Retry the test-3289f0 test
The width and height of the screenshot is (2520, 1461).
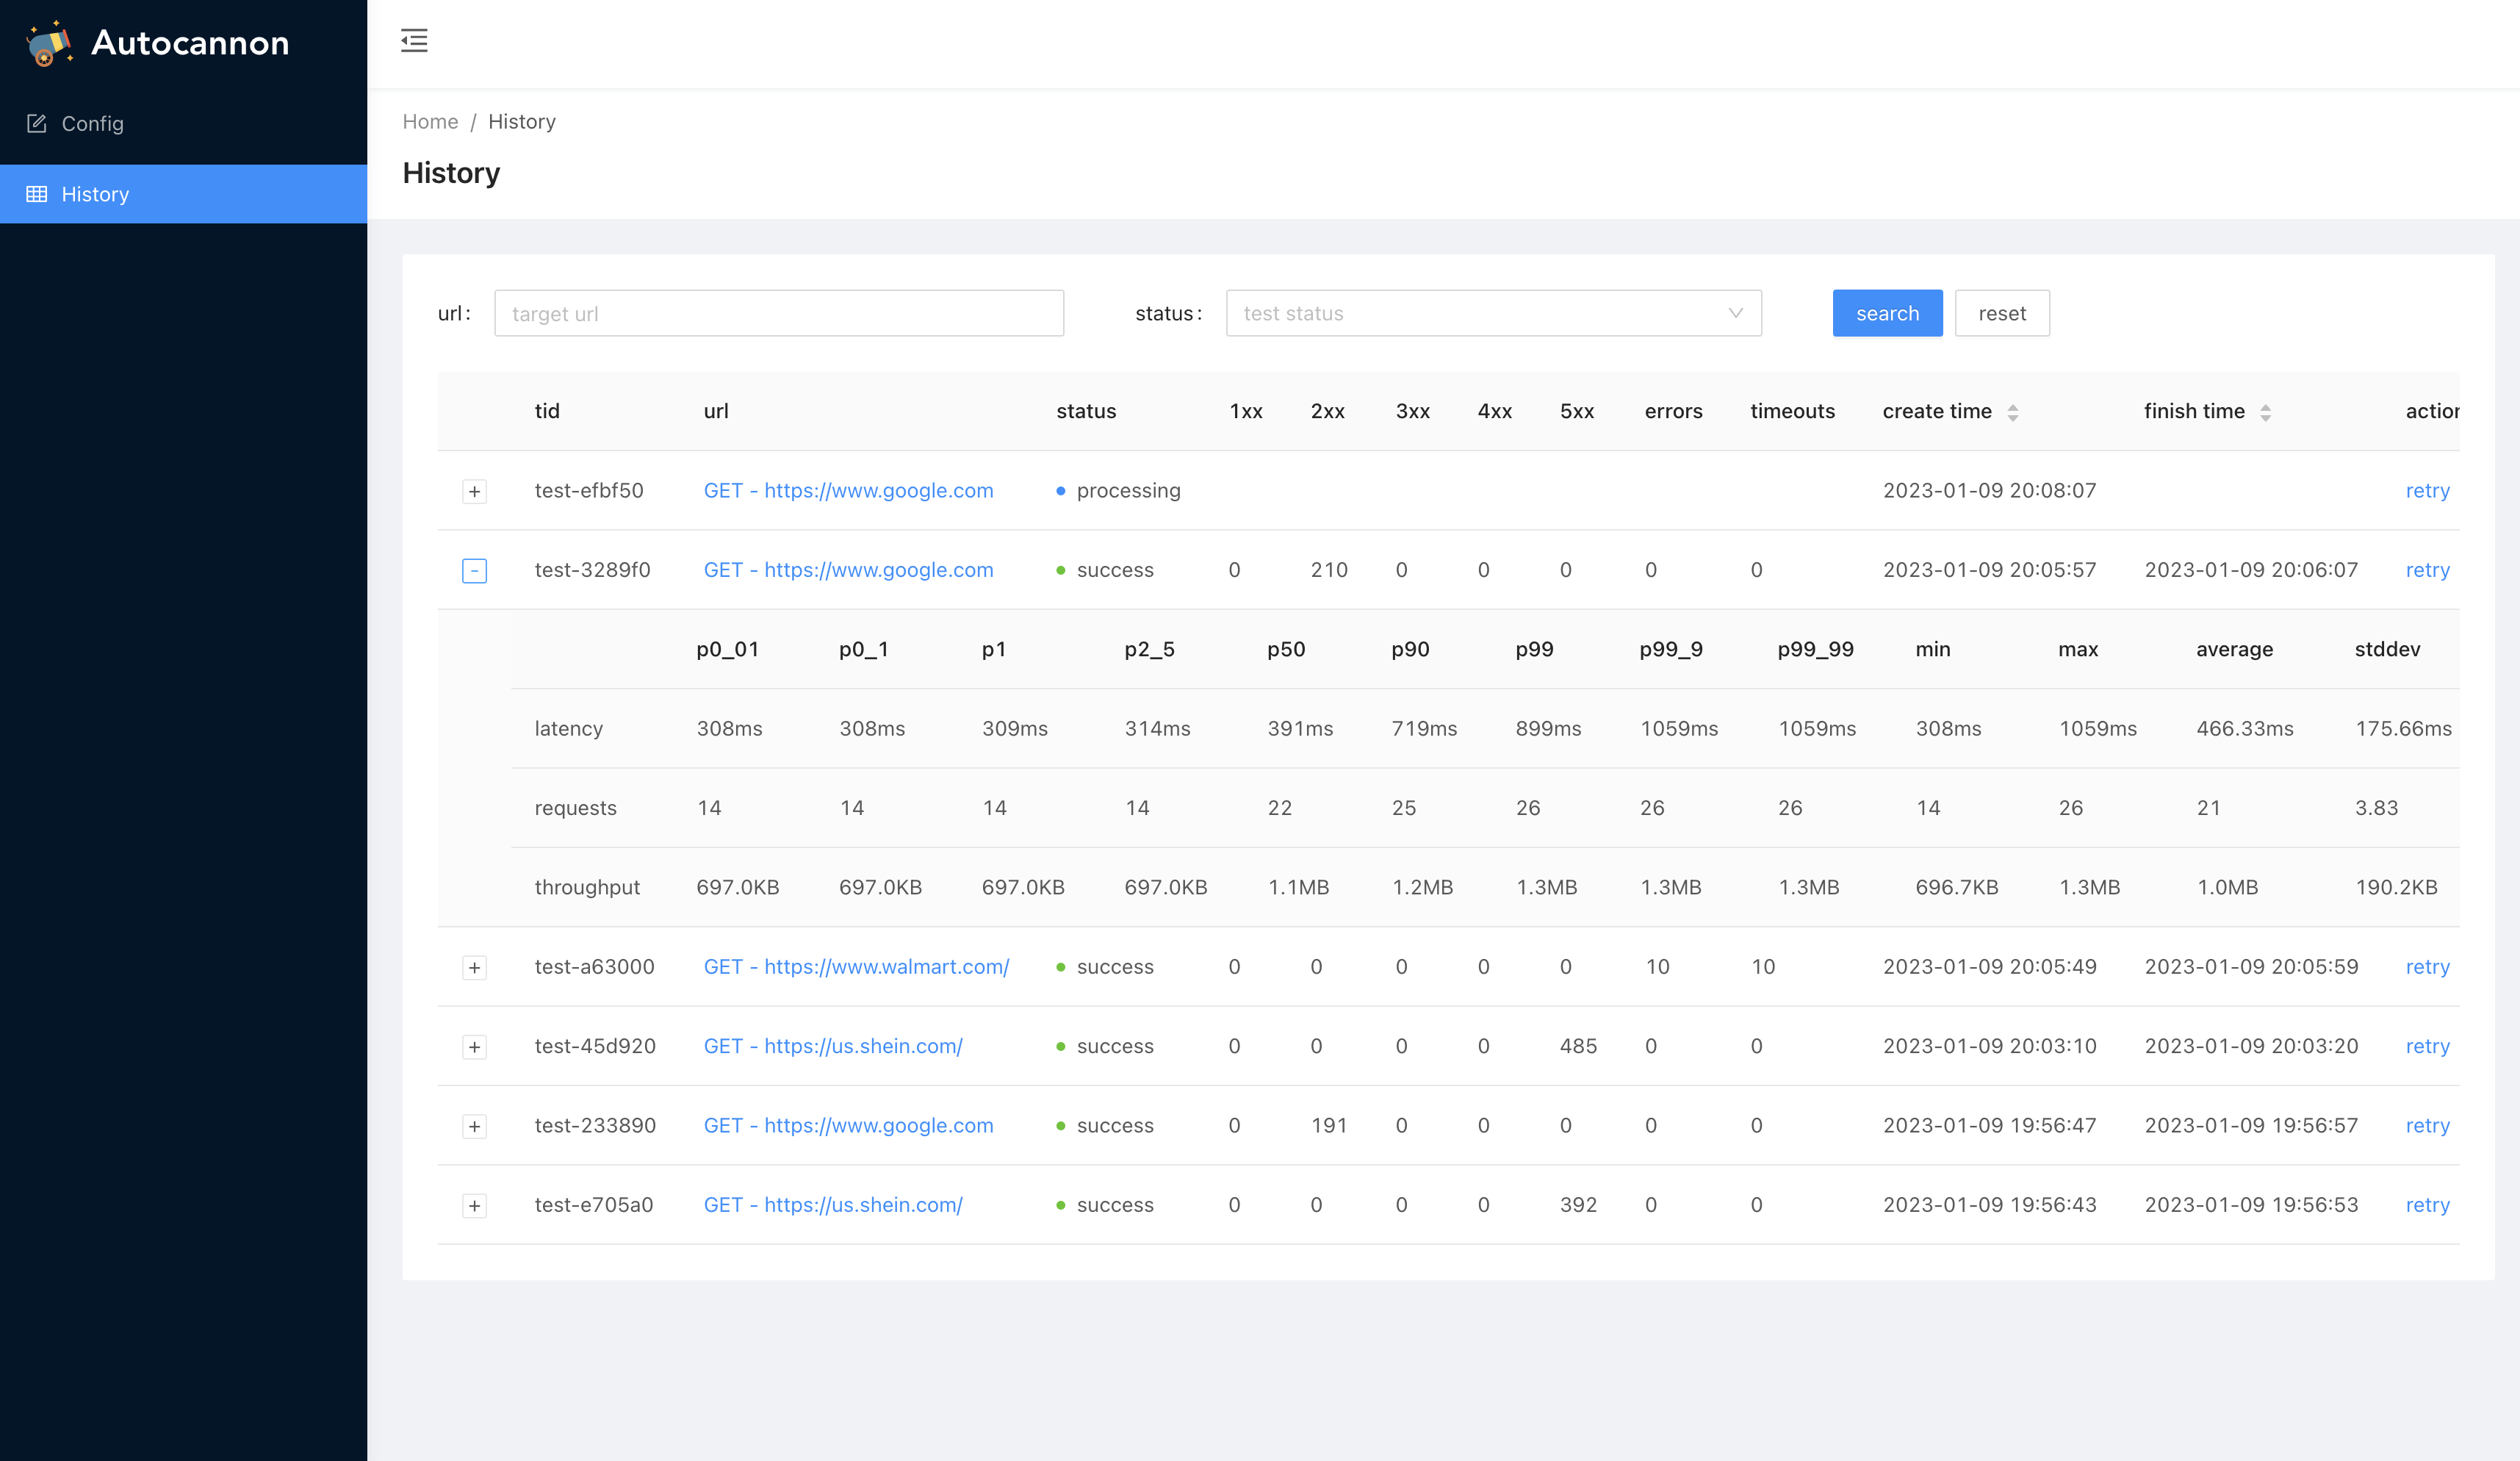click(2427, 569)
